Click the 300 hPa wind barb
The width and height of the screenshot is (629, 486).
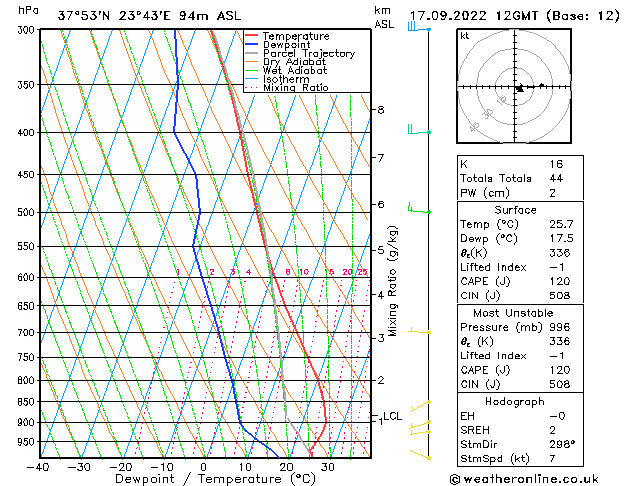419,27
